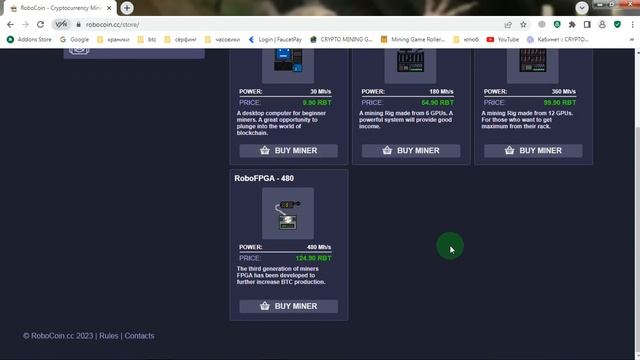This screenshot has width=640, height=360.
Task: Open the btc bookmark folder
Action: (147, 40)
